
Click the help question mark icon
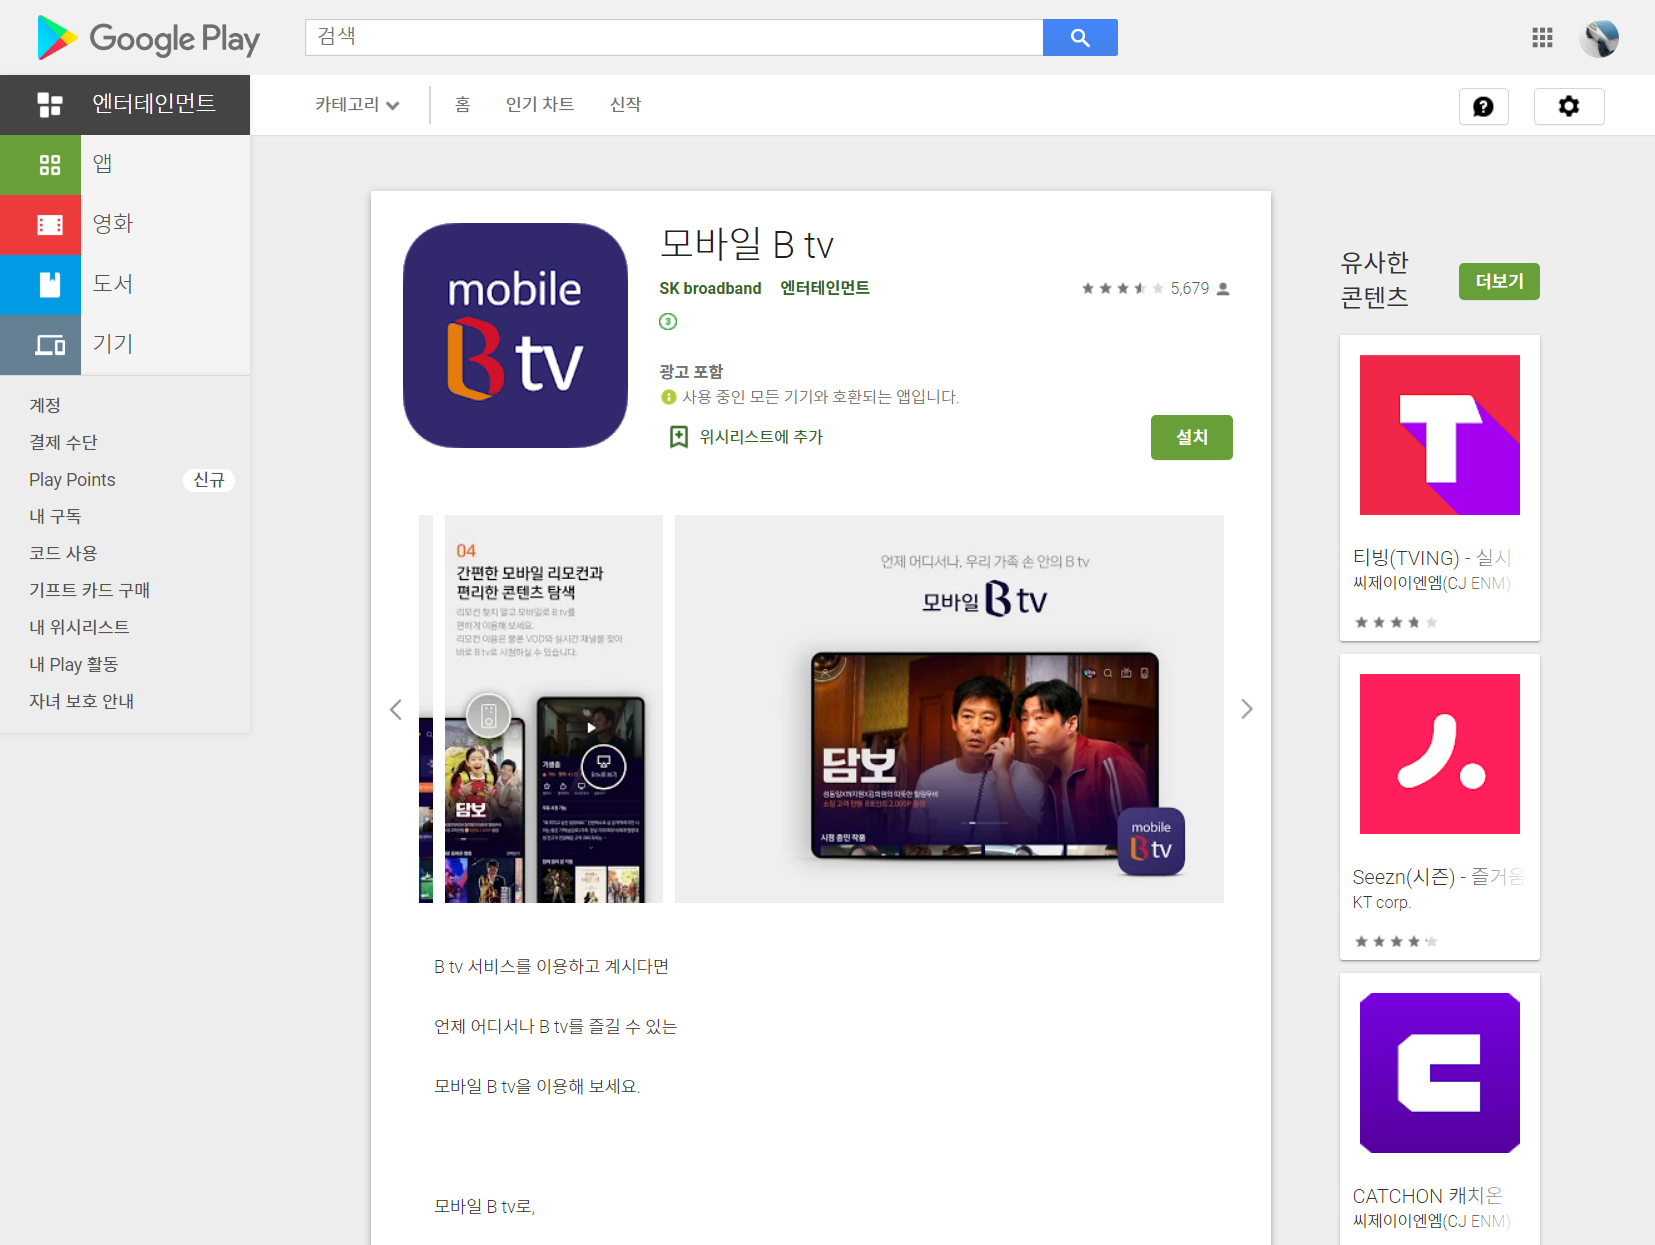(1483, 106)
